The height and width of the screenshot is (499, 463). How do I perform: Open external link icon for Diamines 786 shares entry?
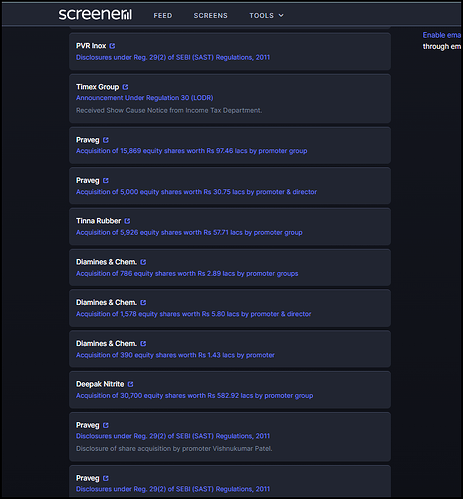[143, 262]
